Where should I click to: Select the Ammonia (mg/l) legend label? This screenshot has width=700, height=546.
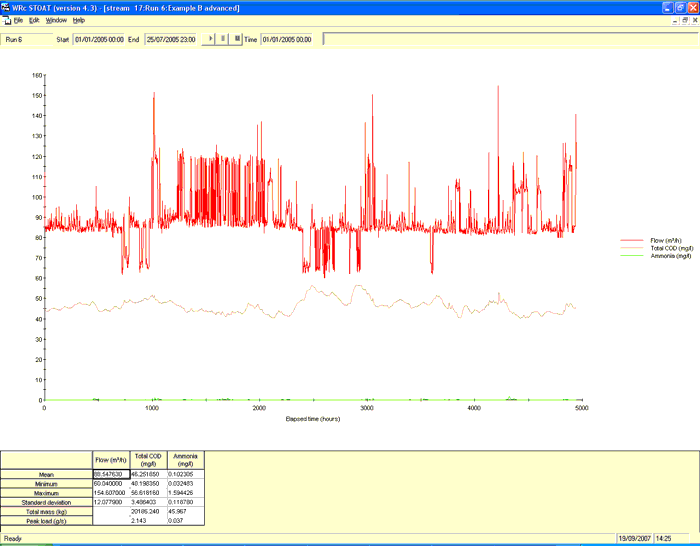coord(671,256)
